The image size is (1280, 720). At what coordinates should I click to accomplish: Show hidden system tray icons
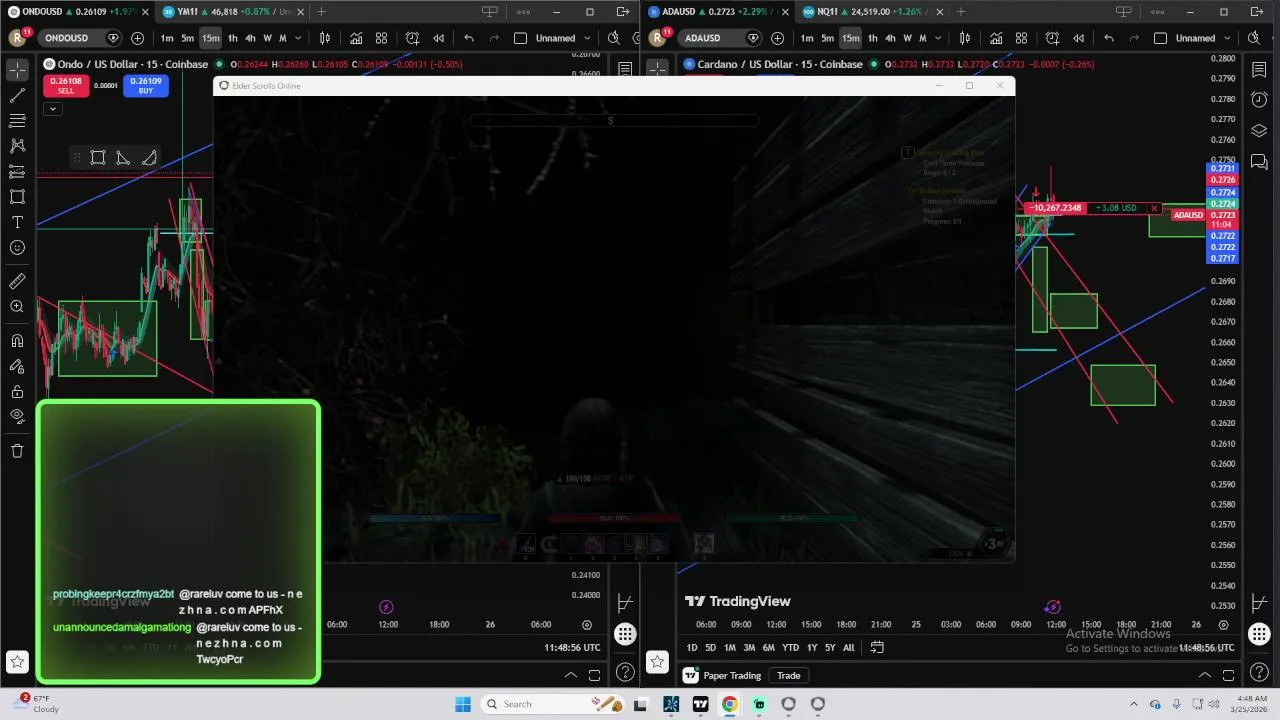tap(1133, 704)
